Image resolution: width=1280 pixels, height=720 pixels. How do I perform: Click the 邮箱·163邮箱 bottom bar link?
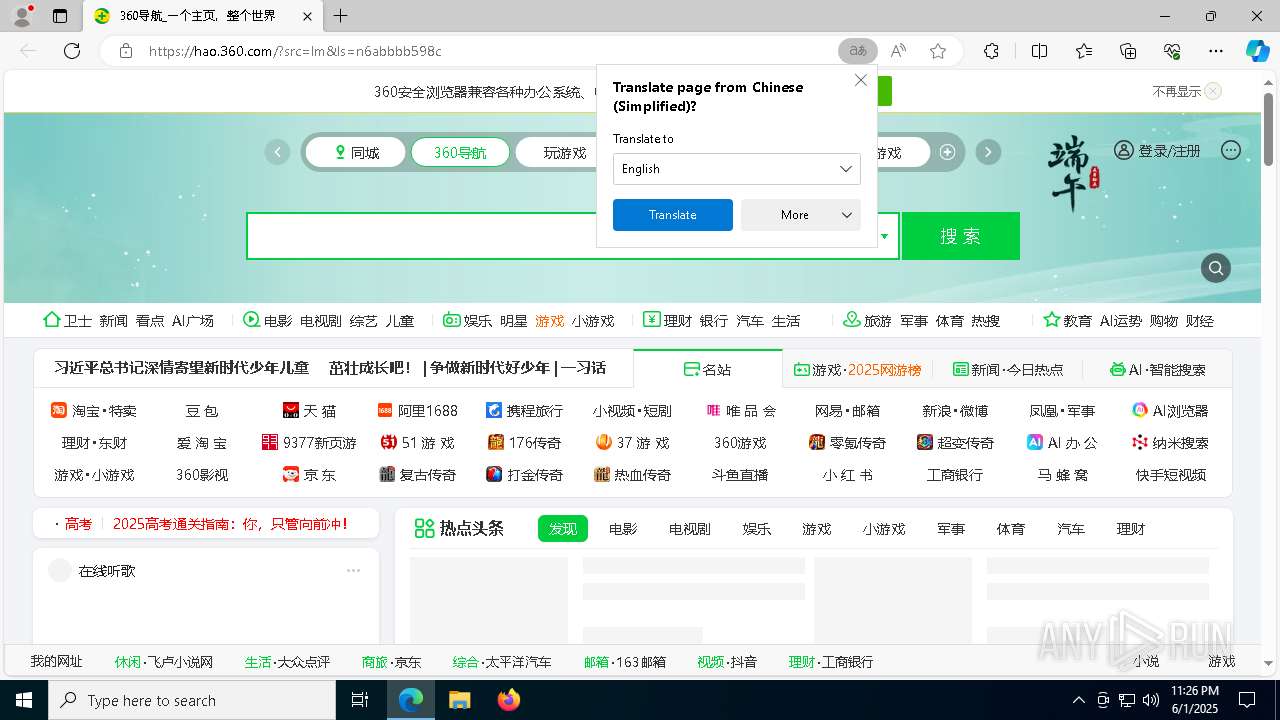coord(625,662)
